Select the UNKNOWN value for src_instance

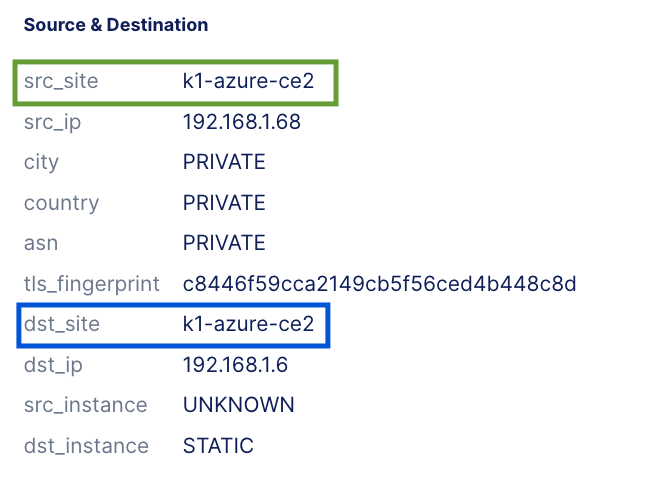238,405
